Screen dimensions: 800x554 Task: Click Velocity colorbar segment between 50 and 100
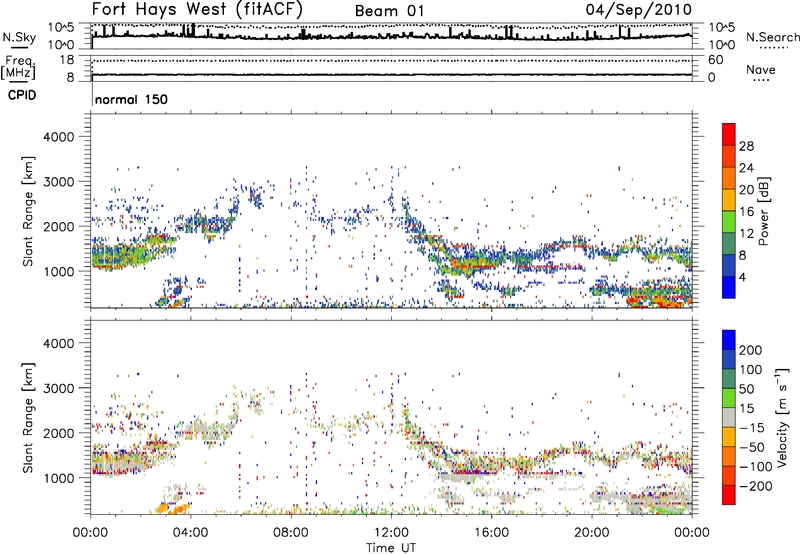pyautogui.click(x=729, y=379)
